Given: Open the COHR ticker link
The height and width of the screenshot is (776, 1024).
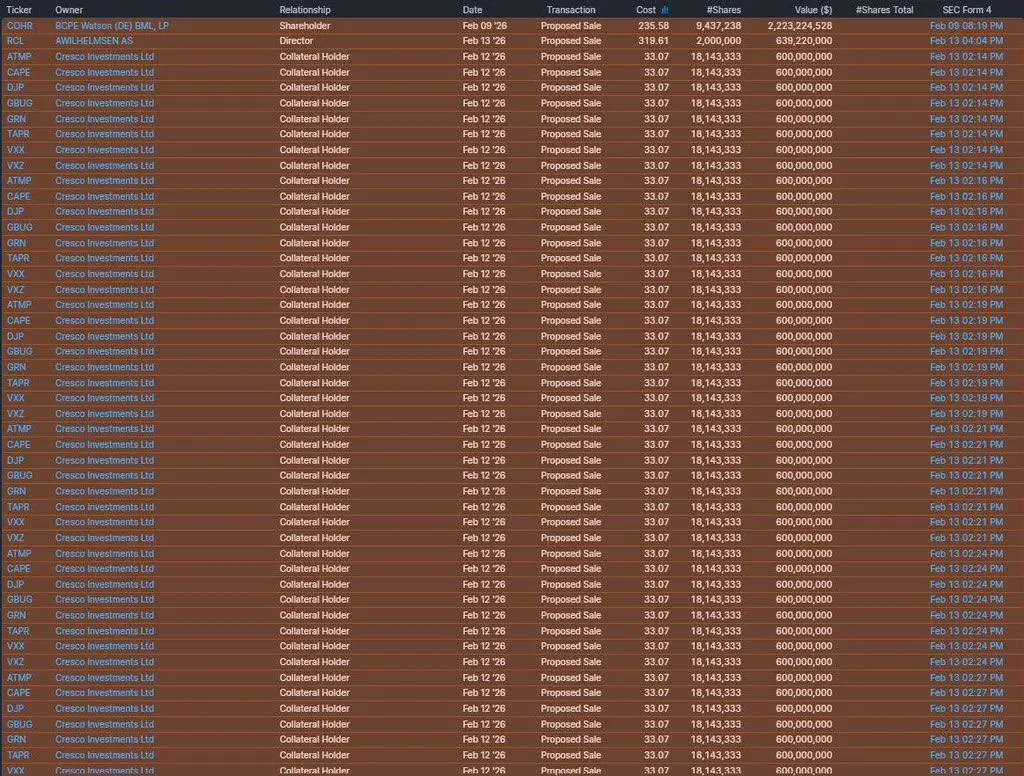Looking at the screenshot, I should (x=20, y=25).
